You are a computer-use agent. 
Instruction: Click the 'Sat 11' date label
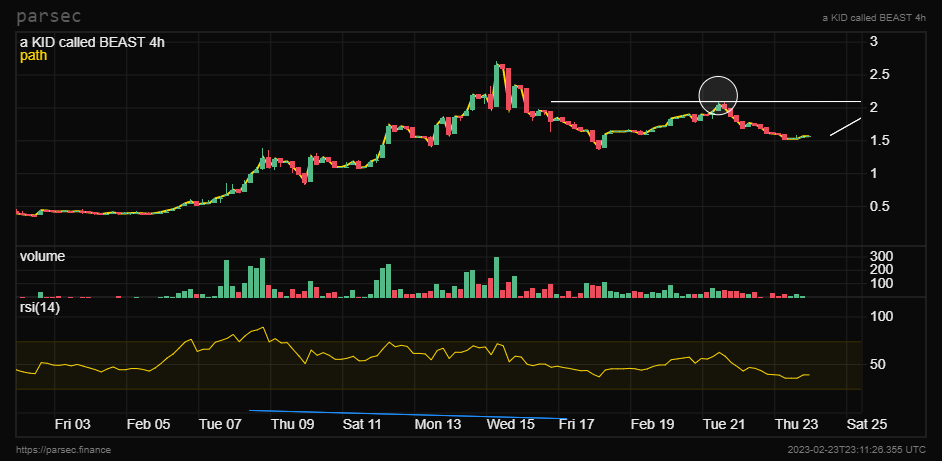362,424
